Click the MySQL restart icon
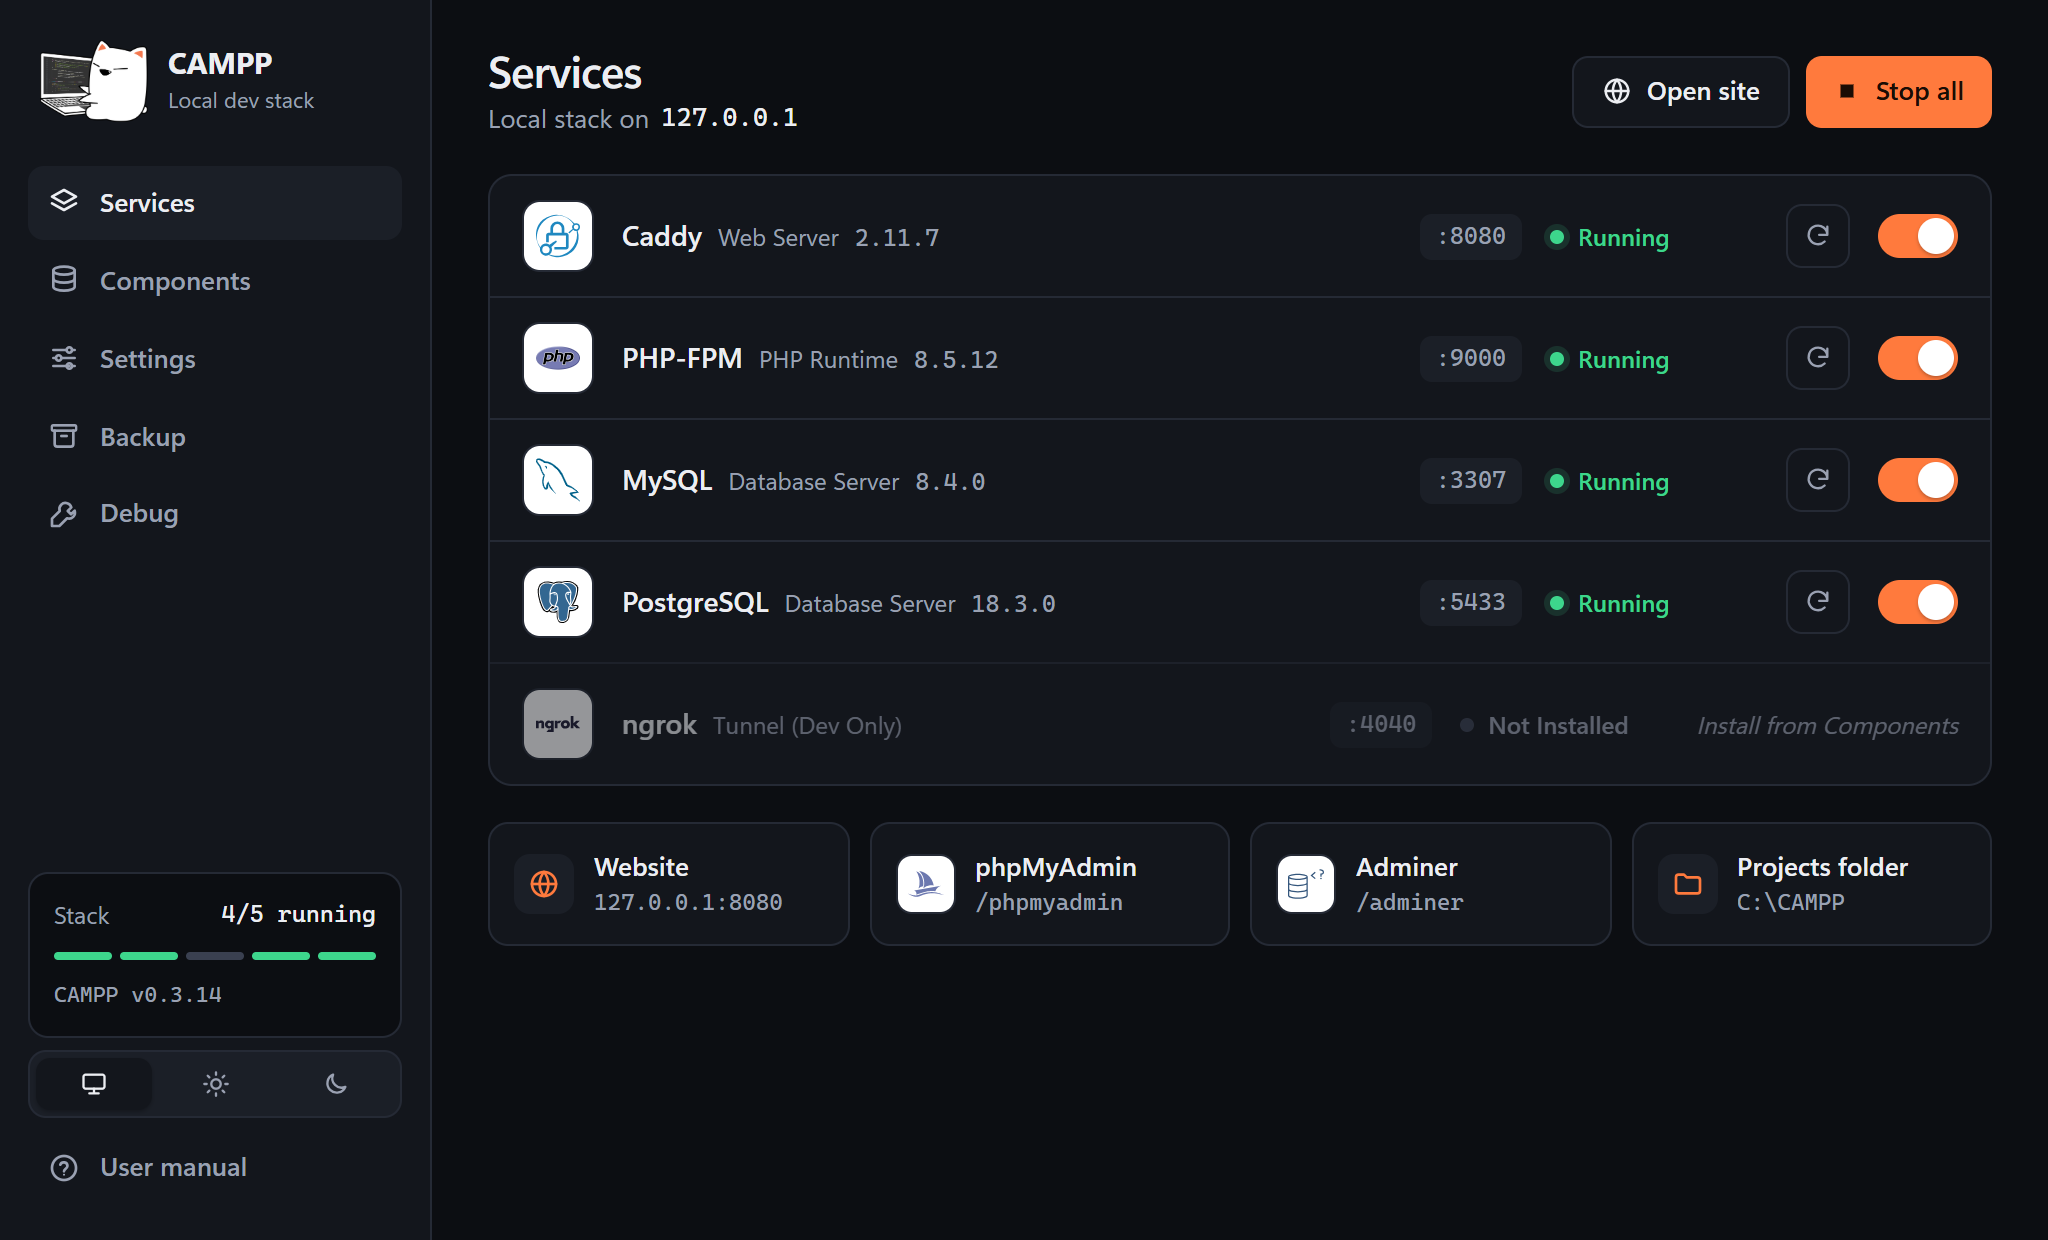 click(x=1817, y=480)
